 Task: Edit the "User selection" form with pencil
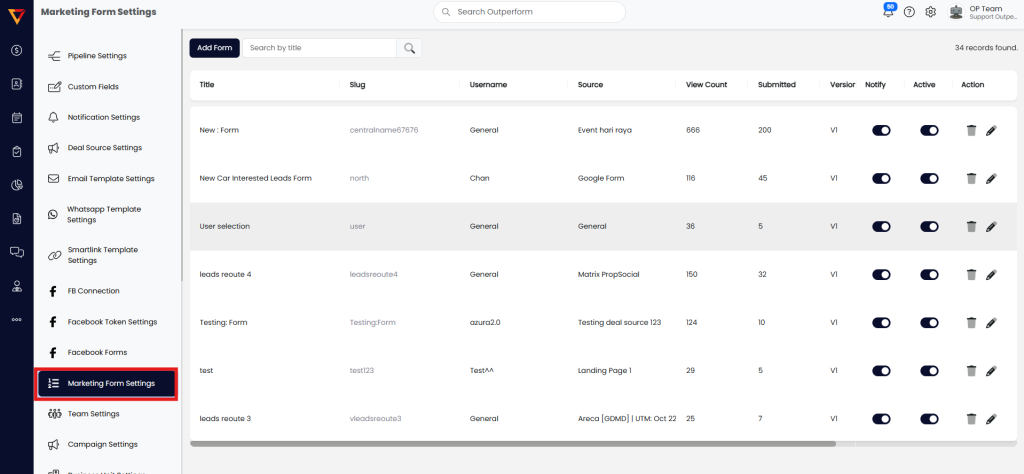coord(991,226)
